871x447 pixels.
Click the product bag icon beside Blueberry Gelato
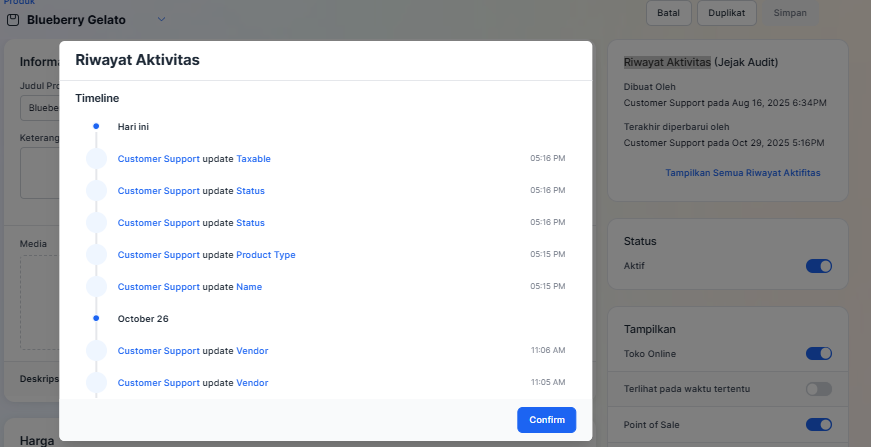click(13, 20)
